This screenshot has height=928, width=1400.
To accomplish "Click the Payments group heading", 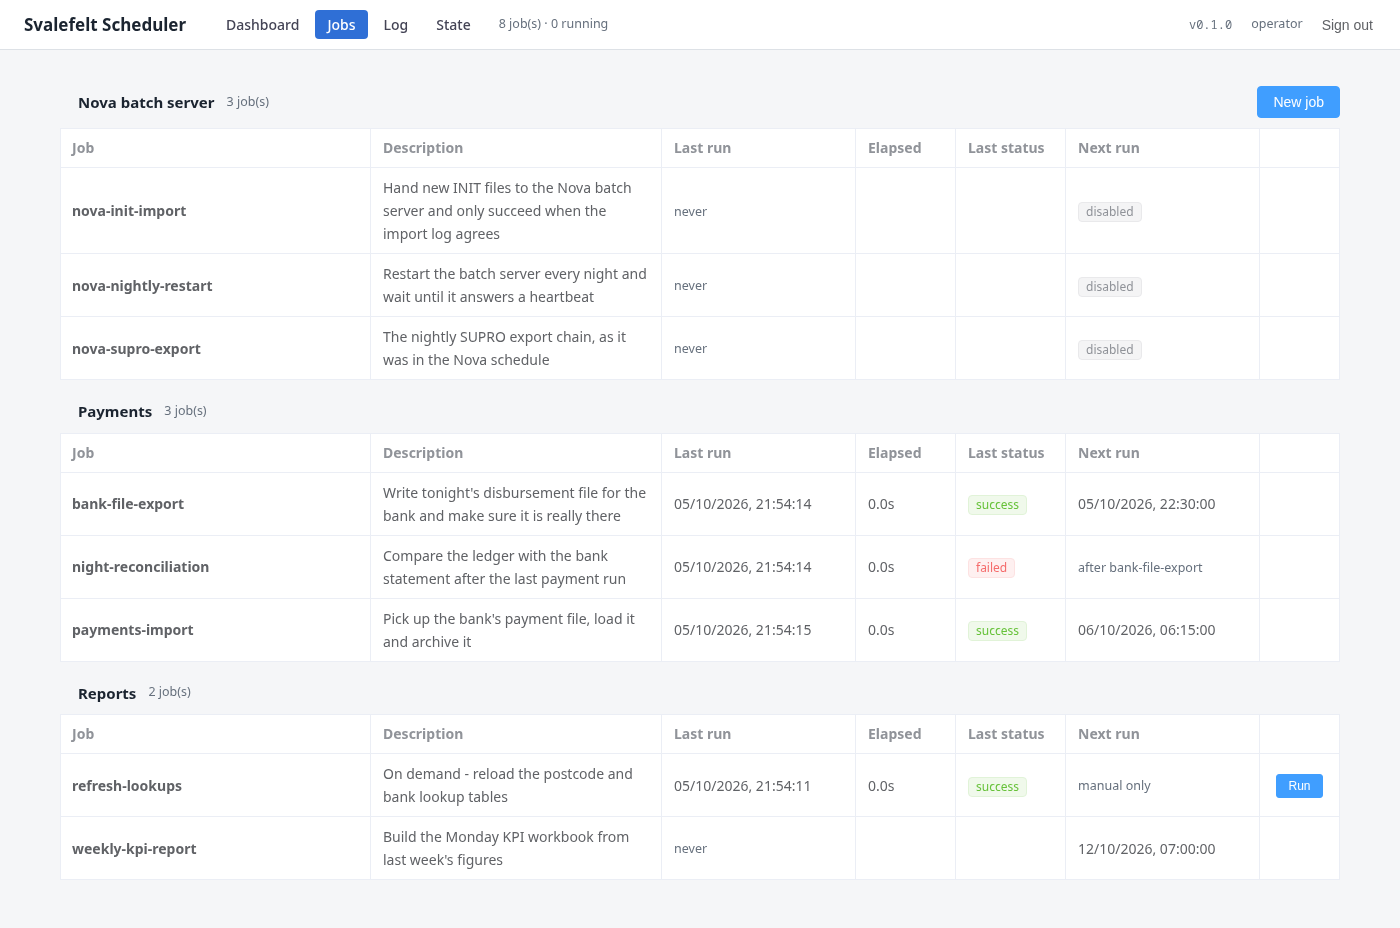I will 115,412.
